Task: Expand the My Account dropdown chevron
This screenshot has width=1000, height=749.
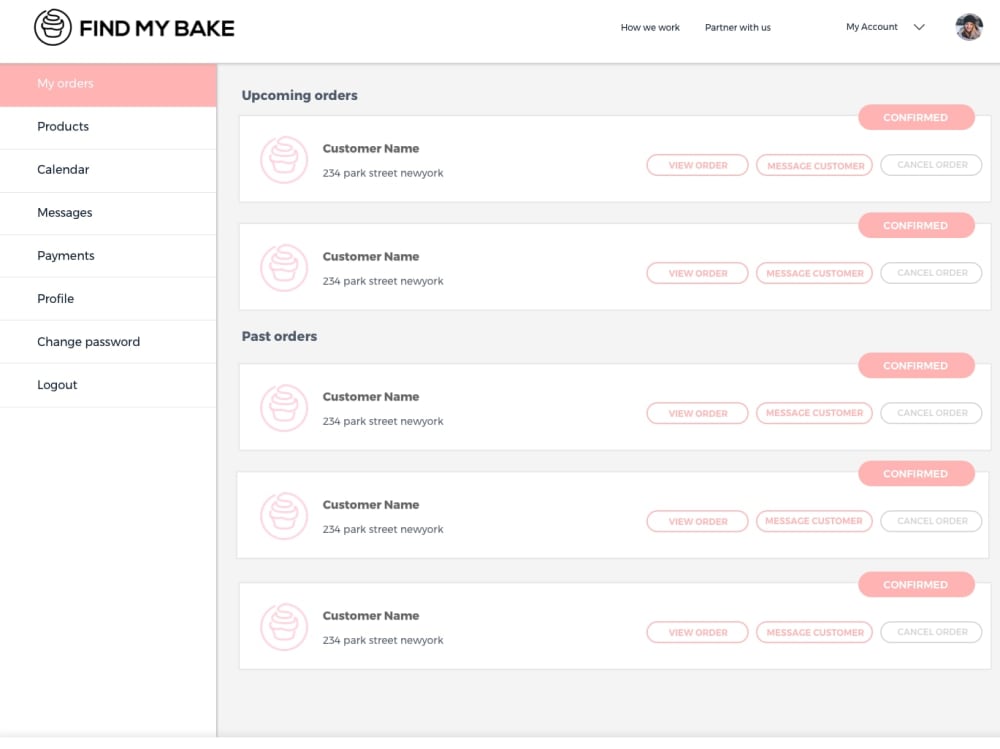Action: [919, 27]
